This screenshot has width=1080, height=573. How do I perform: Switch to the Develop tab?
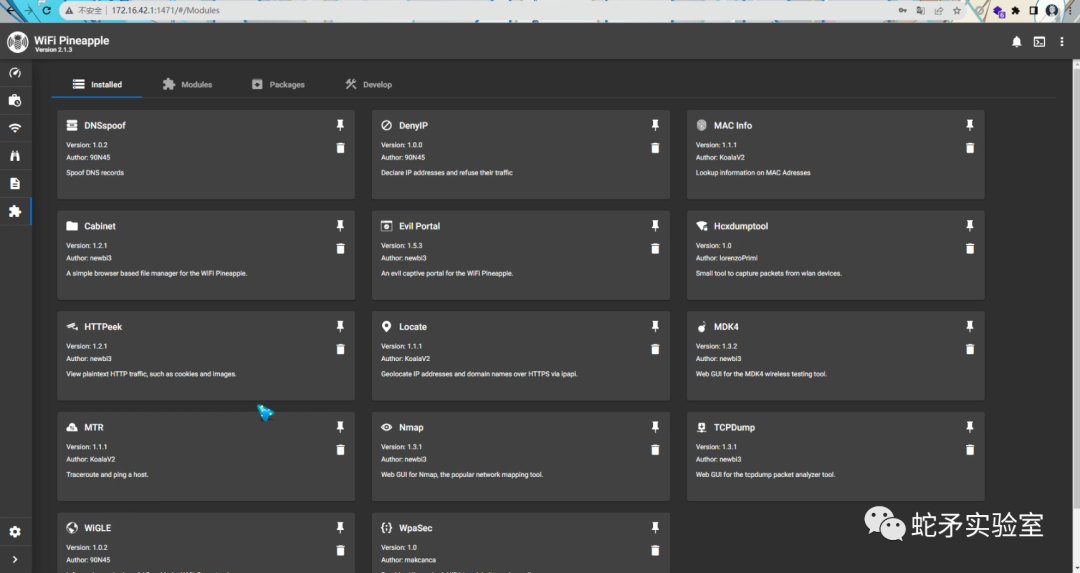(368, 84)
